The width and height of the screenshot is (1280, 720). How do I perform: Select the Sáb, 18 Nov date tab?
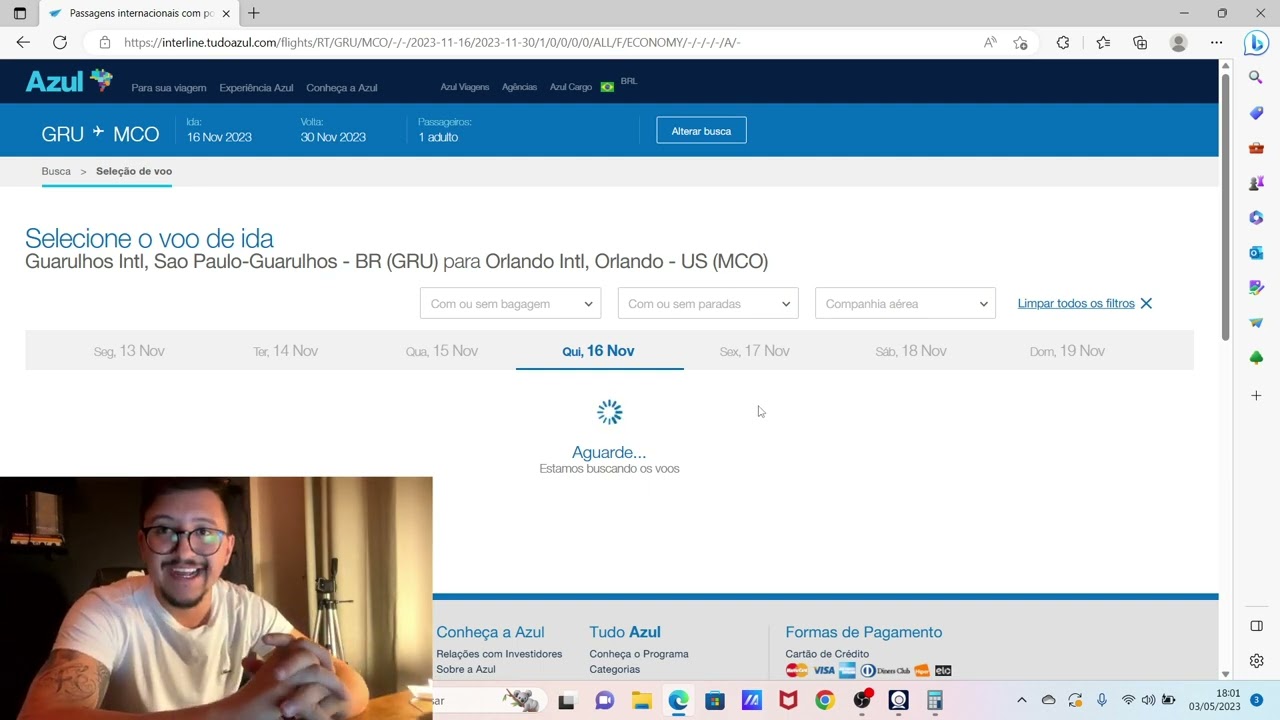[x=911, y=351]
